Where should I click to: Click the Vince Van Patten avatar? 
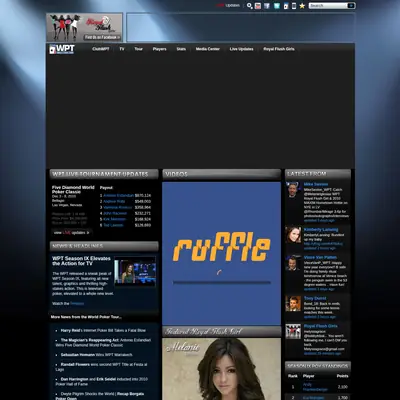click(293, 263)
